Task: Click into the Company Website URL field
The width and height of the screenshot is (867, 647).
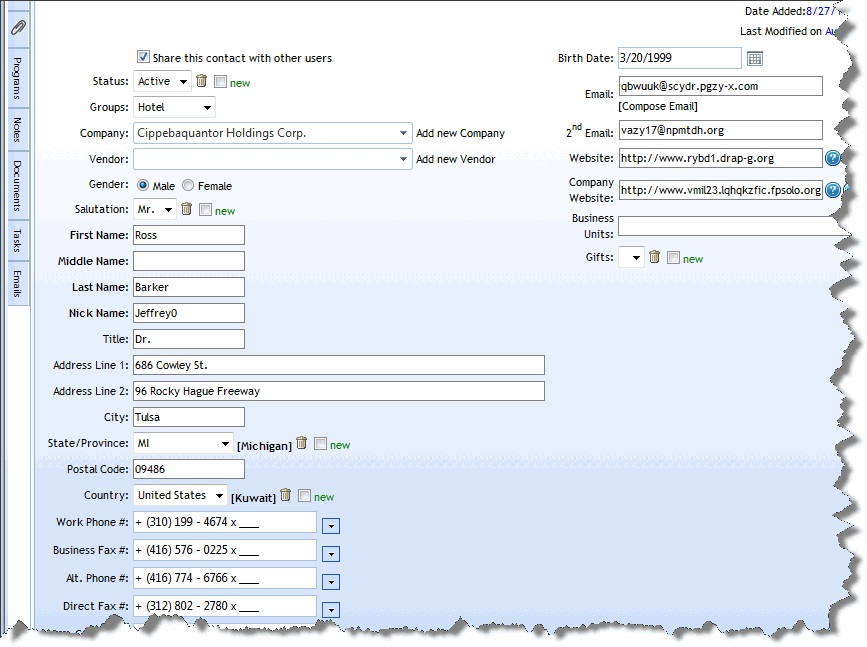Action: [x=720, y=190]
